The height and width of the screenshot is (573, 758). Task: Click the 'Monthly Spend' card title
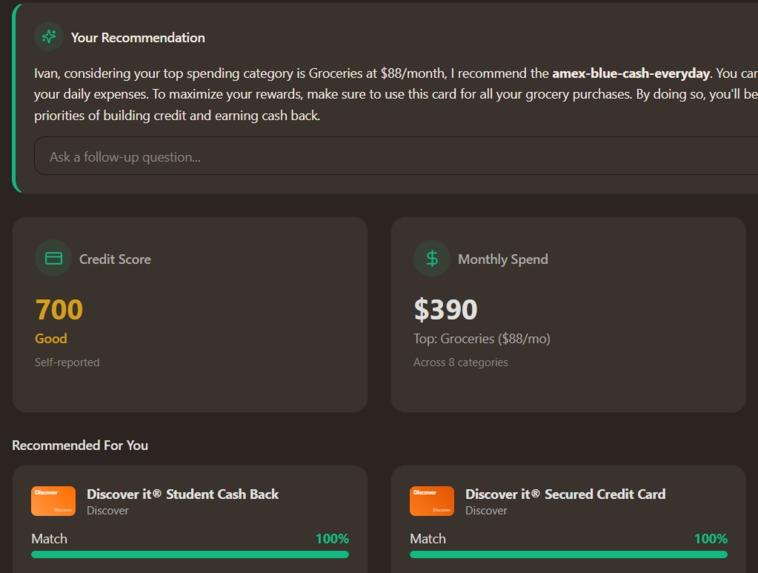503,259
